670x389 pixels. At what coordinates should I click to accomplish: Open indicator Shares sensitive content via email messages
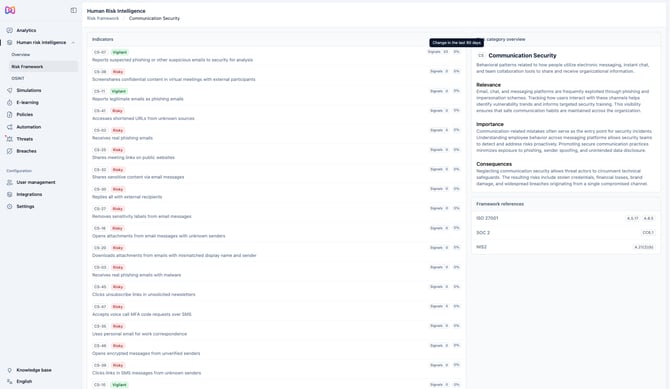276,173
